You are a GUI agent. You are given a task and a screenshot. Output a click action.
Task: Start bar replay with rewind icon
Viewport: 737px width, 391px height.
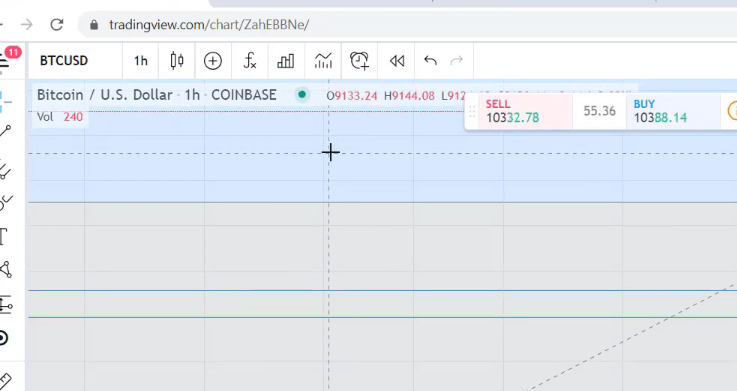tap(397, 61)
